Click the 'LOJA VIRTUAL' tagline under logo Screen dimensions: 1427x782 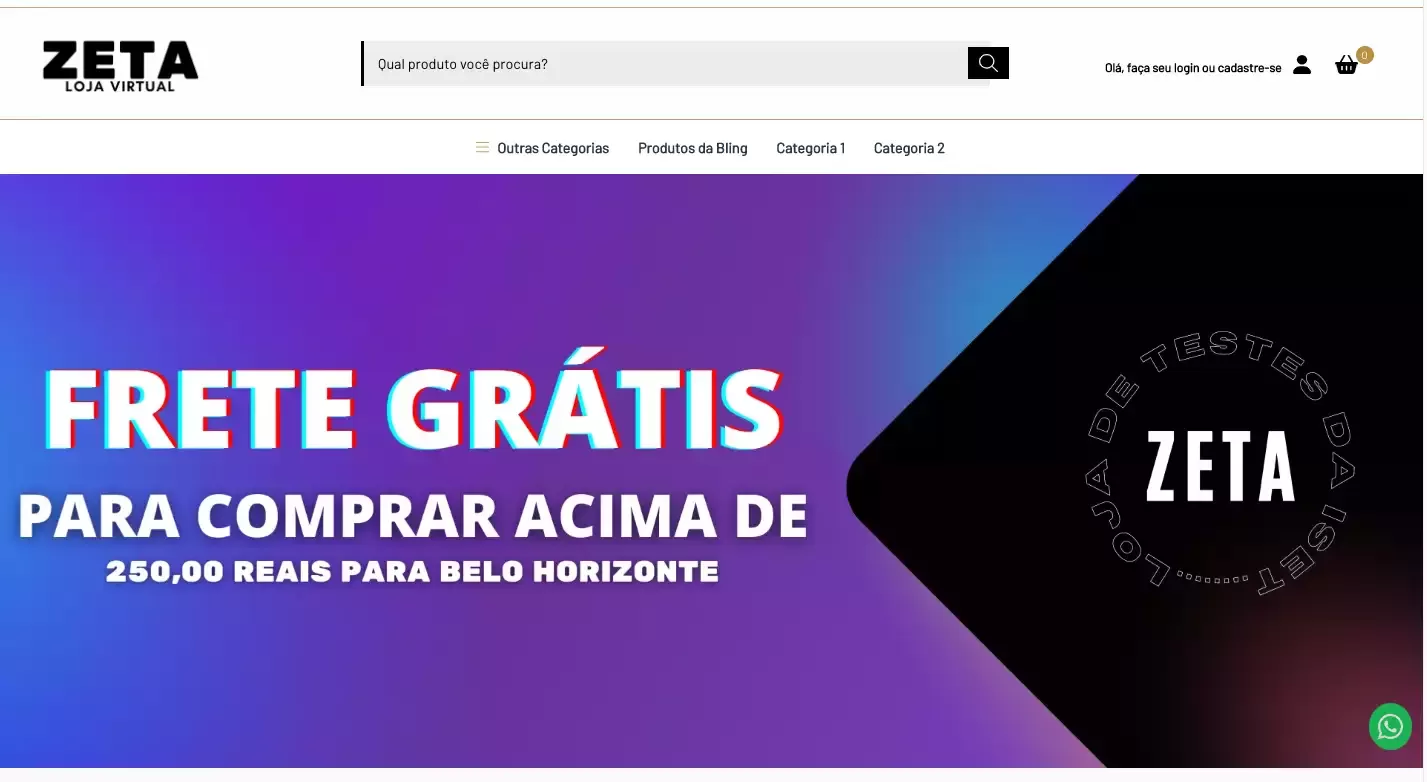[x=120, y=86]
